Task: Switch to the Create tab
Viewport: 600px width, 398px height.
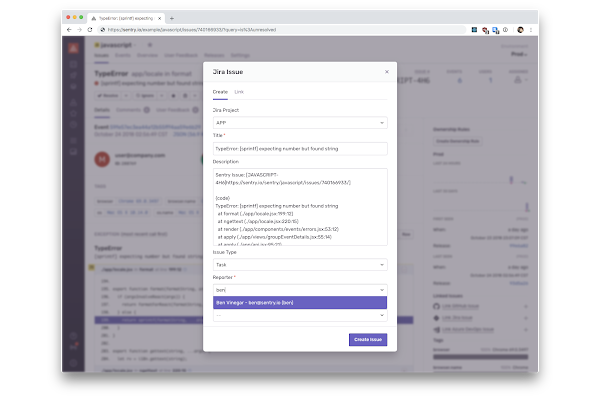Action: 220,92
